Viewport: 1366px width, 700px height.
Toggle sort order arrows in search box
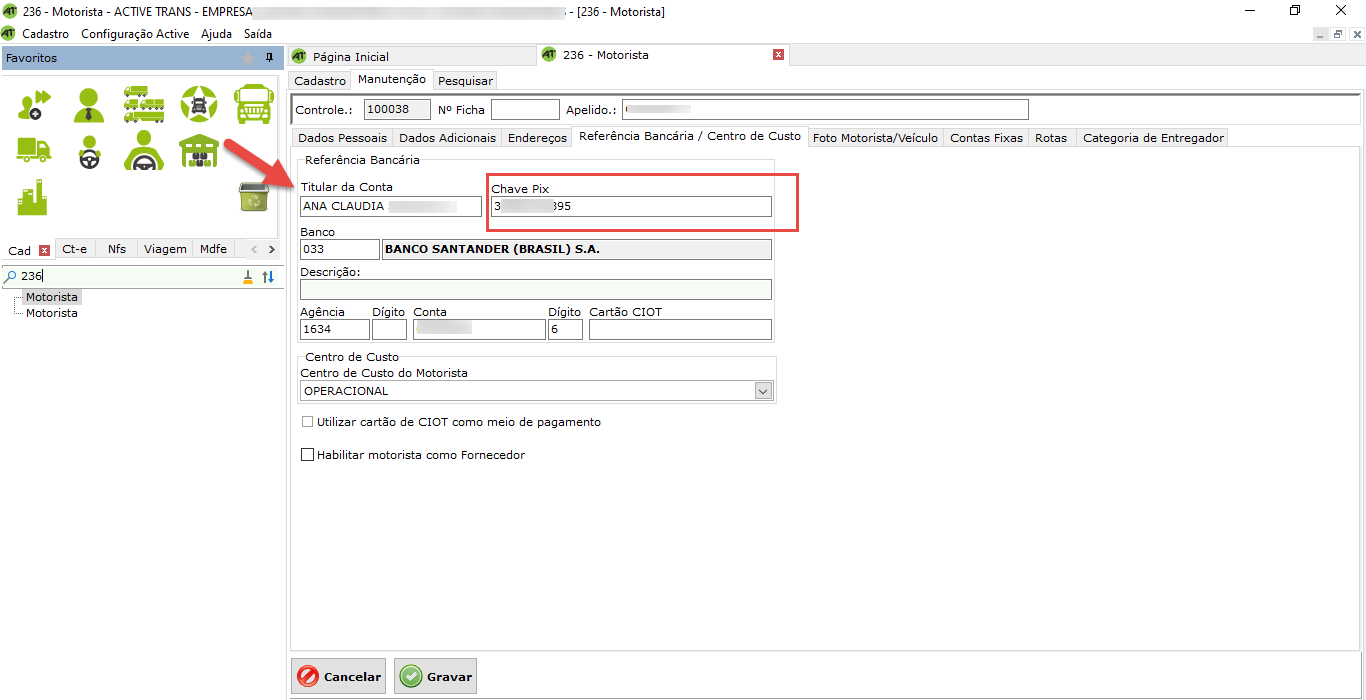click(x=268, y=277)
